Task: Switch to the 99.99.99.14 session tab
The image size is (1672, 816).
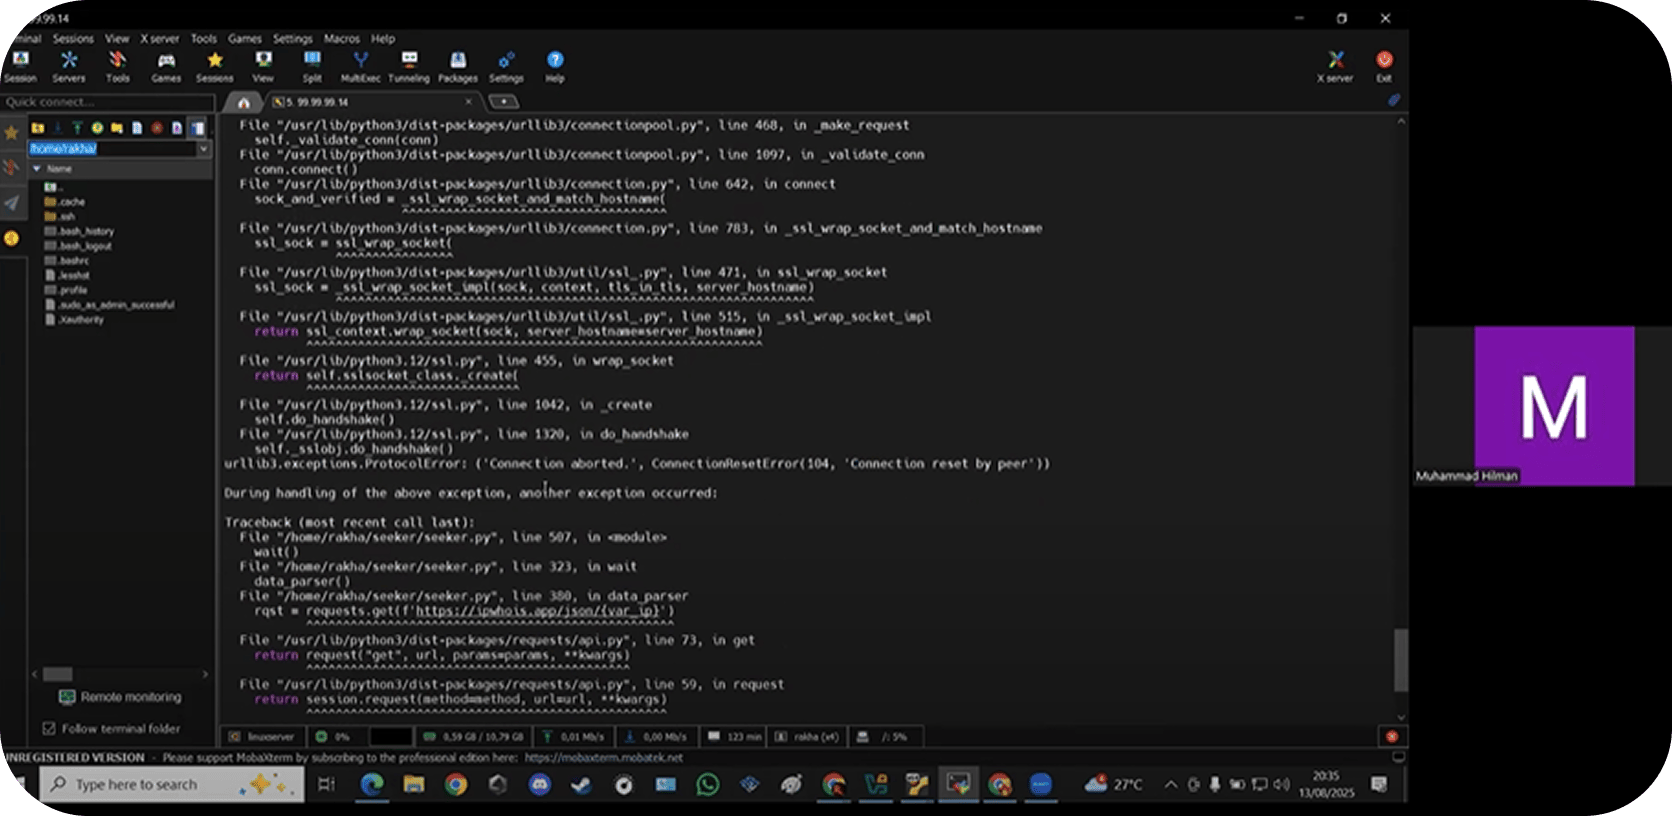Action: pyautogui.click(x=317, y=102)
